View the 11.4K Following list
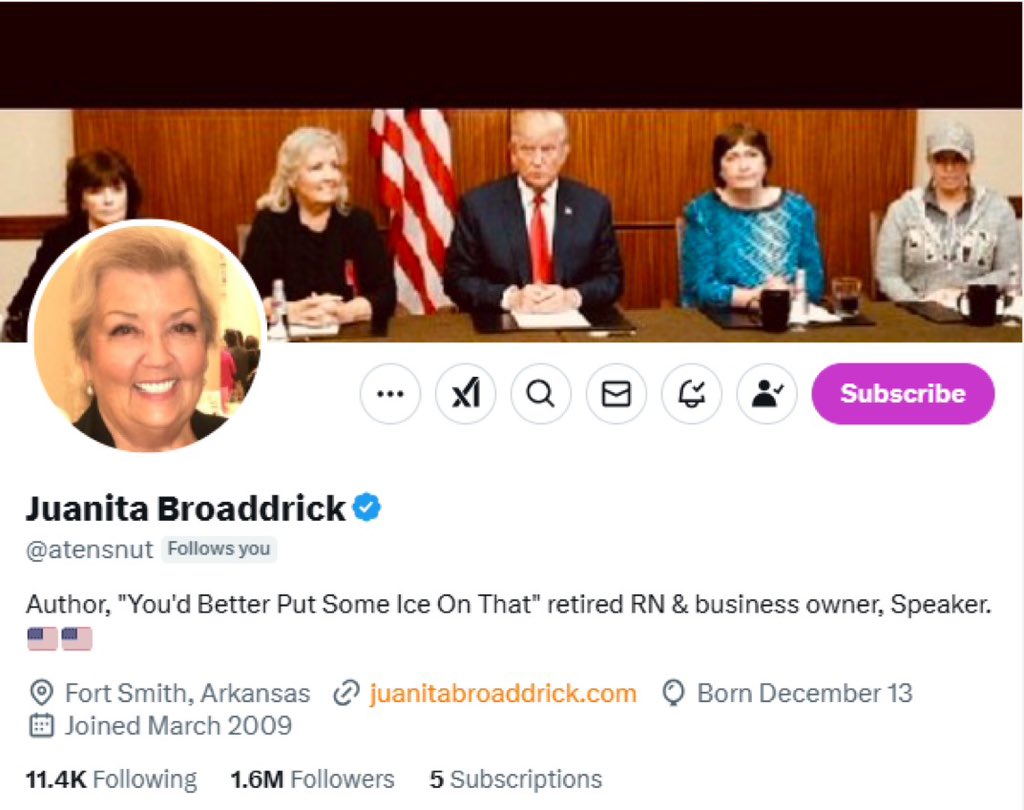The width and height of the screenshot is (1024, 810). 111,779
